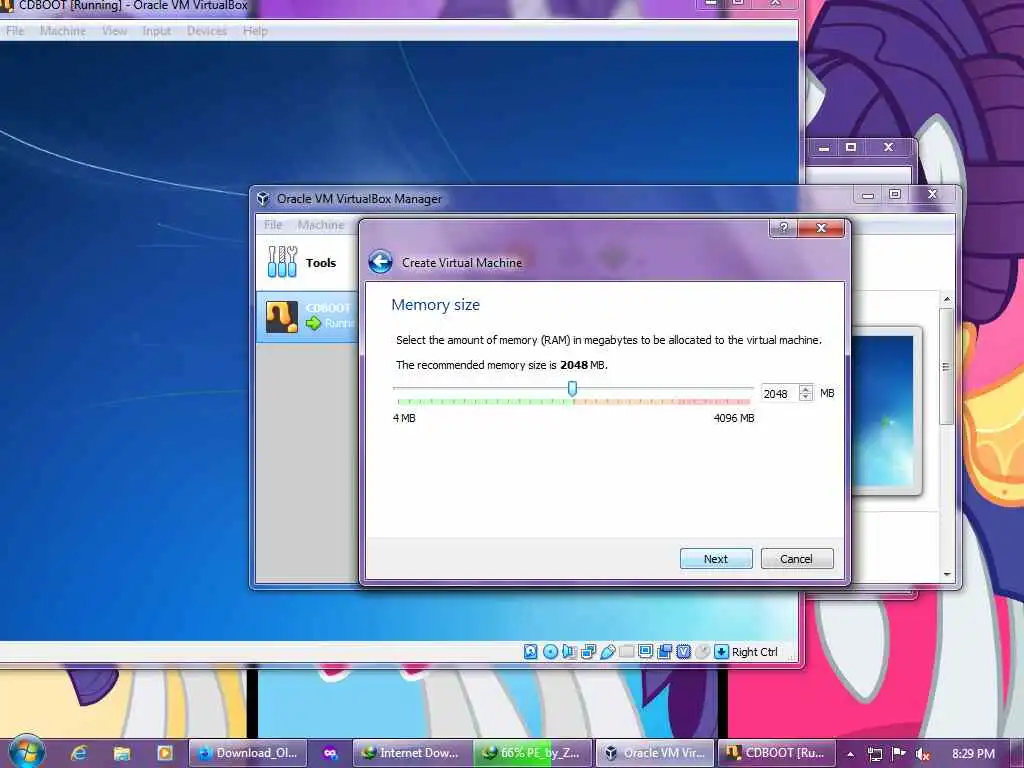The width and height of the screenshot is (1024, 768).
Task: Click the help question mark button on wizard title bar
Action: (x=784, y=227)
